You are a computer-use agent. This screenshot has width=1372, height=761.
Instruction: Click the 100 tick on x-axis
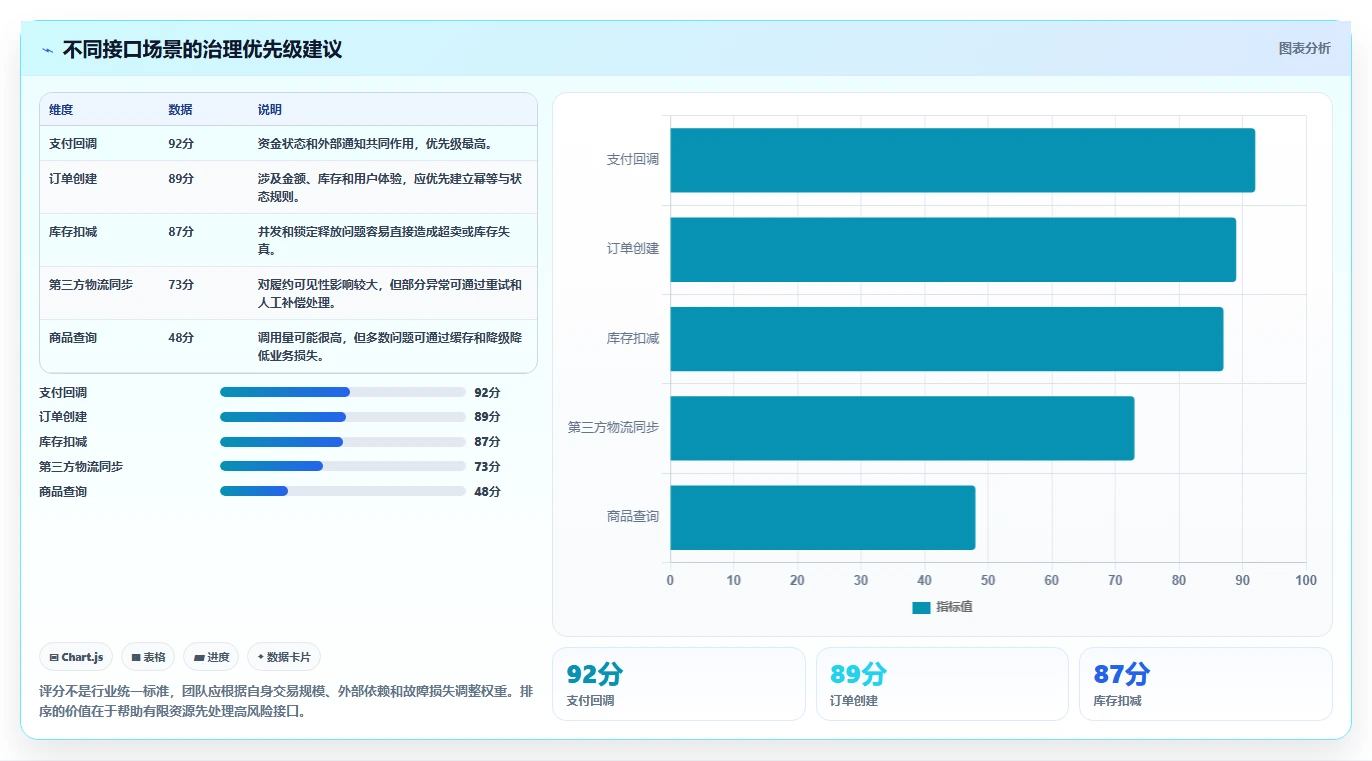tap(1306, 581)
